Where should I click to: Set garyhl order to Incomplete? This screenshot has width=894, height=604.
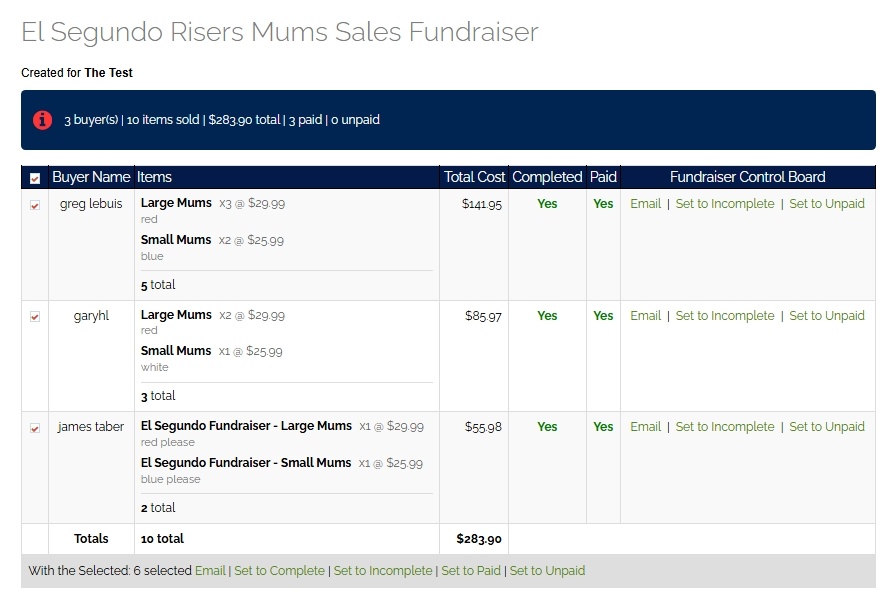pos(725,315)
